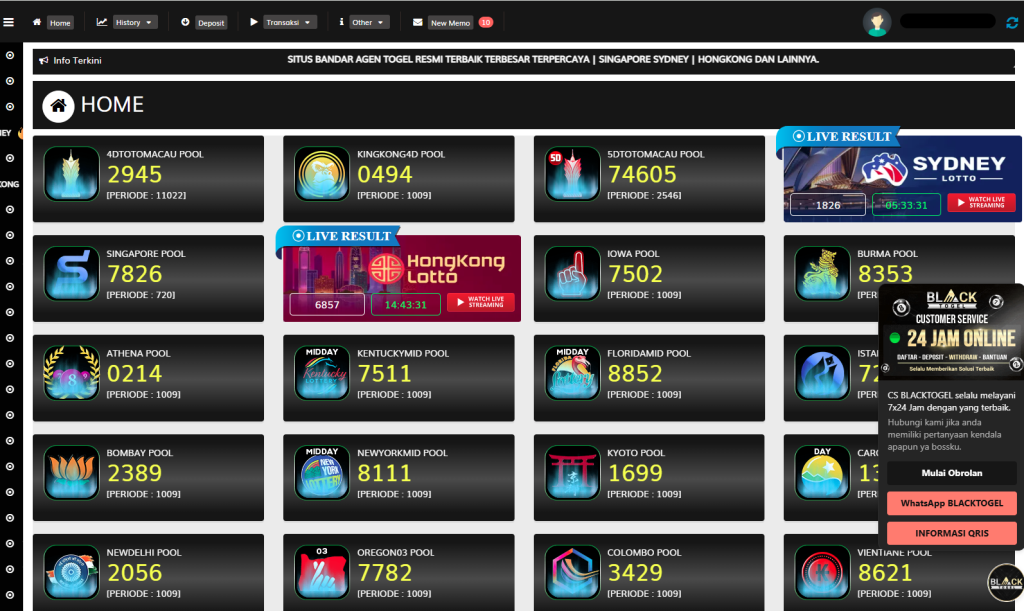Viewport: 1024px width, 611px height.
Task: Click the BURMA POOL name label
Action: tap(887, 254)
